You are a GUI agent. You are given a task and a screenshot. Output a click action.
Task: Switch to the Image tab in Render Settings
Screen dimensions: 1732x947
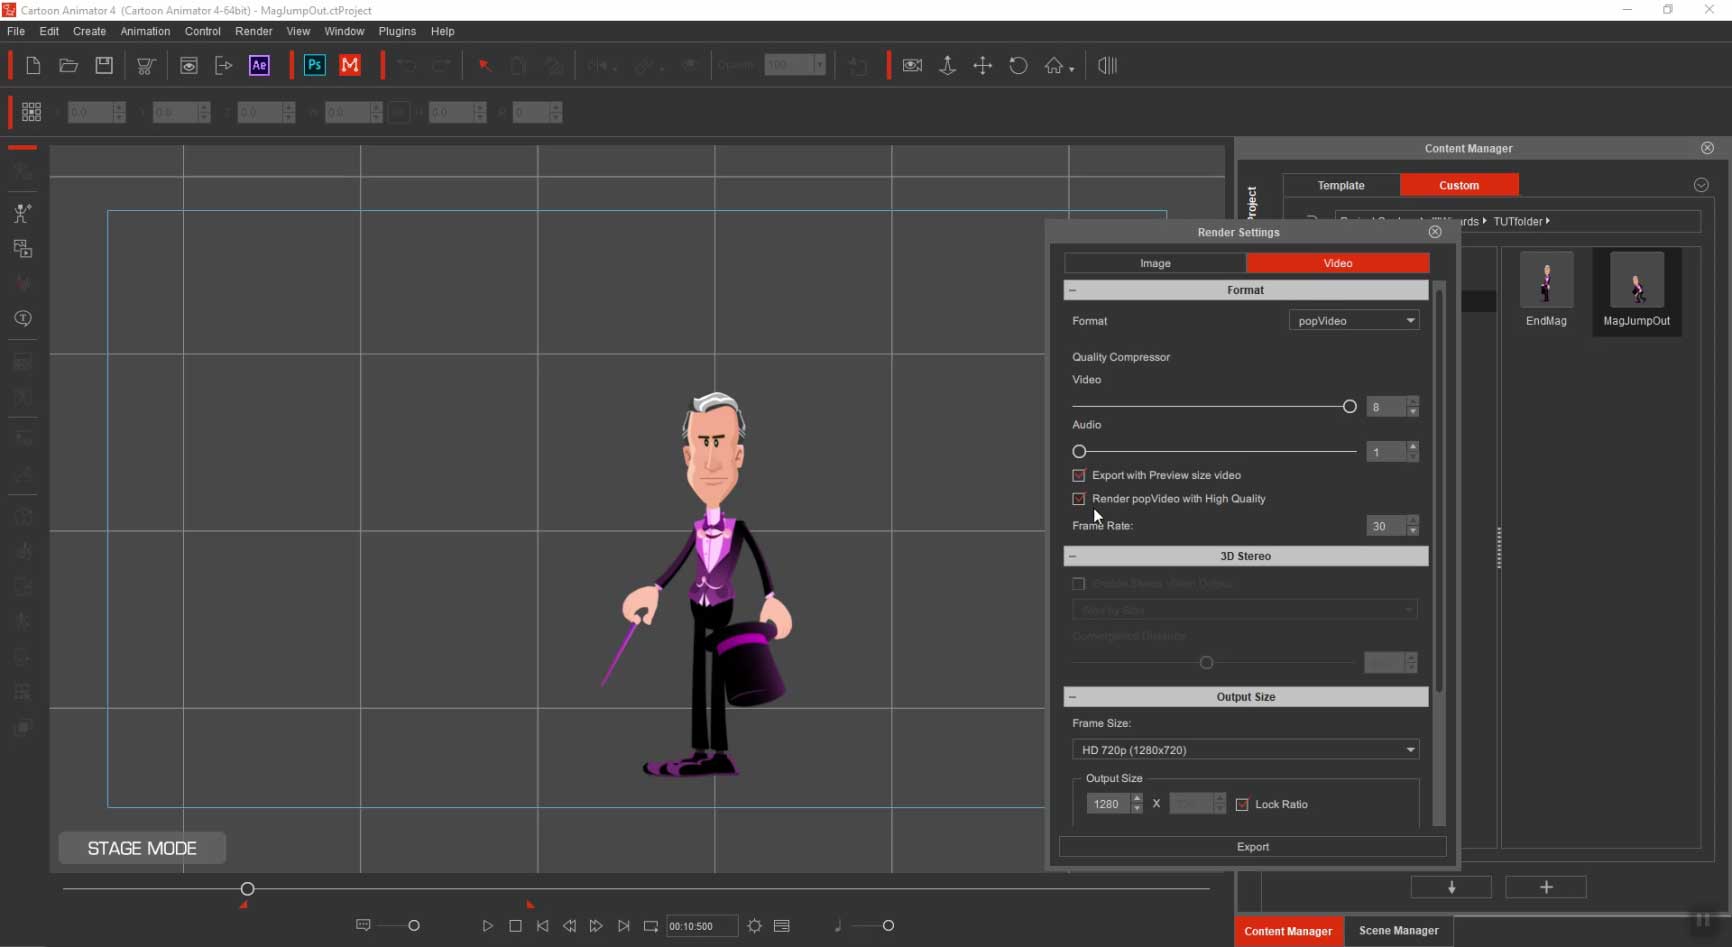[1155, 263]
